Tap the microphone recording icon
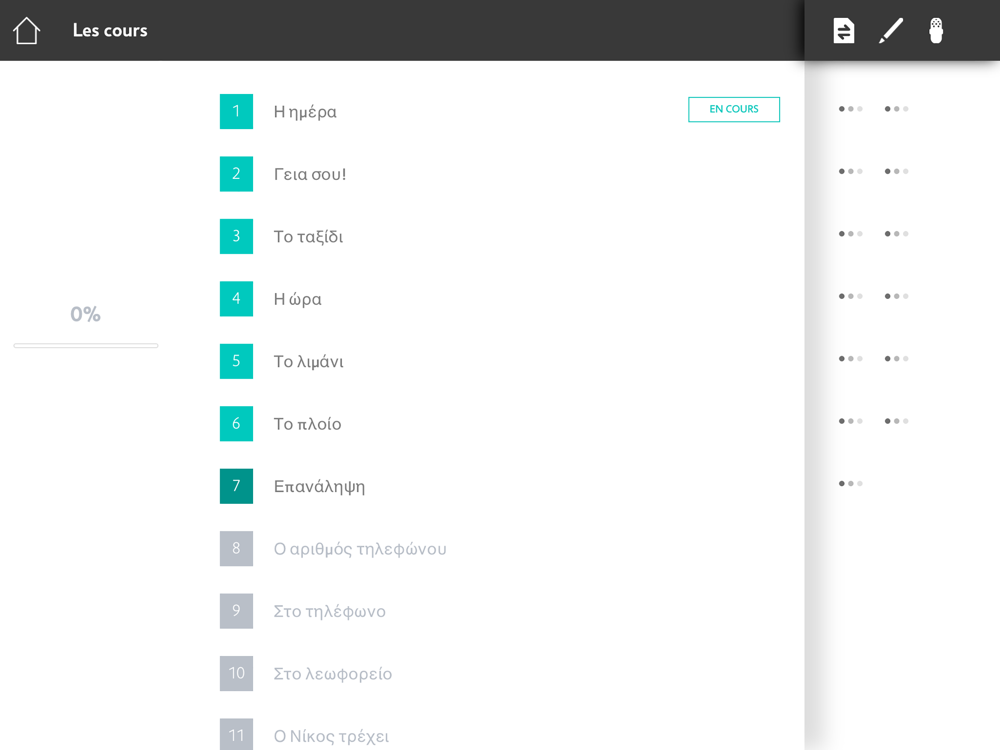The height and width of the screenshot is (750, 1000). point(936,31)
